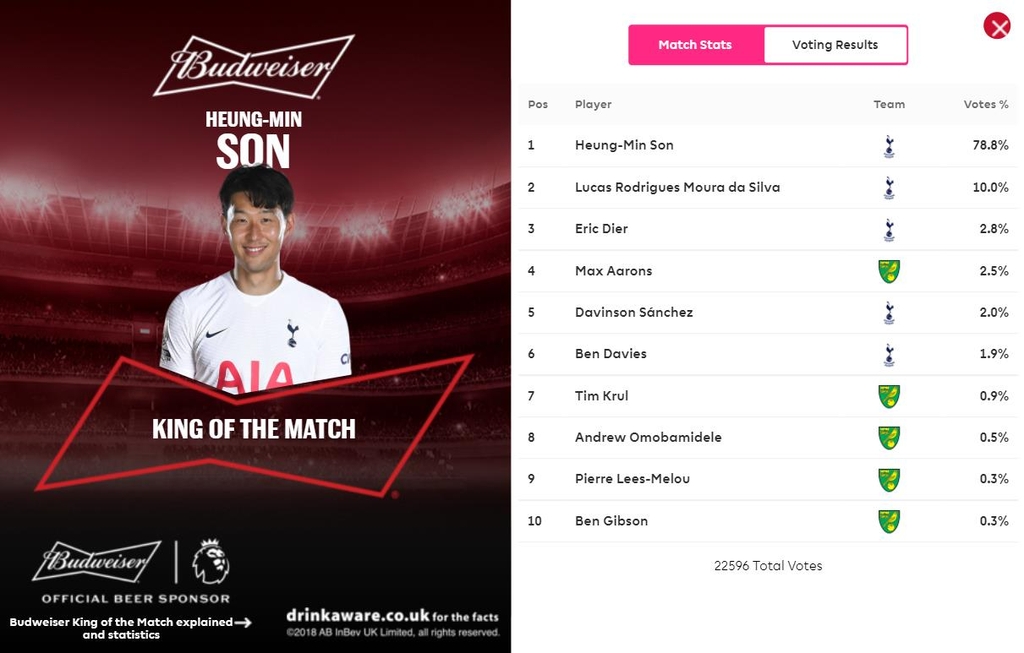
Task: Click Tottenham crest beside Eric Dier
Action: (x=889, y=229)
